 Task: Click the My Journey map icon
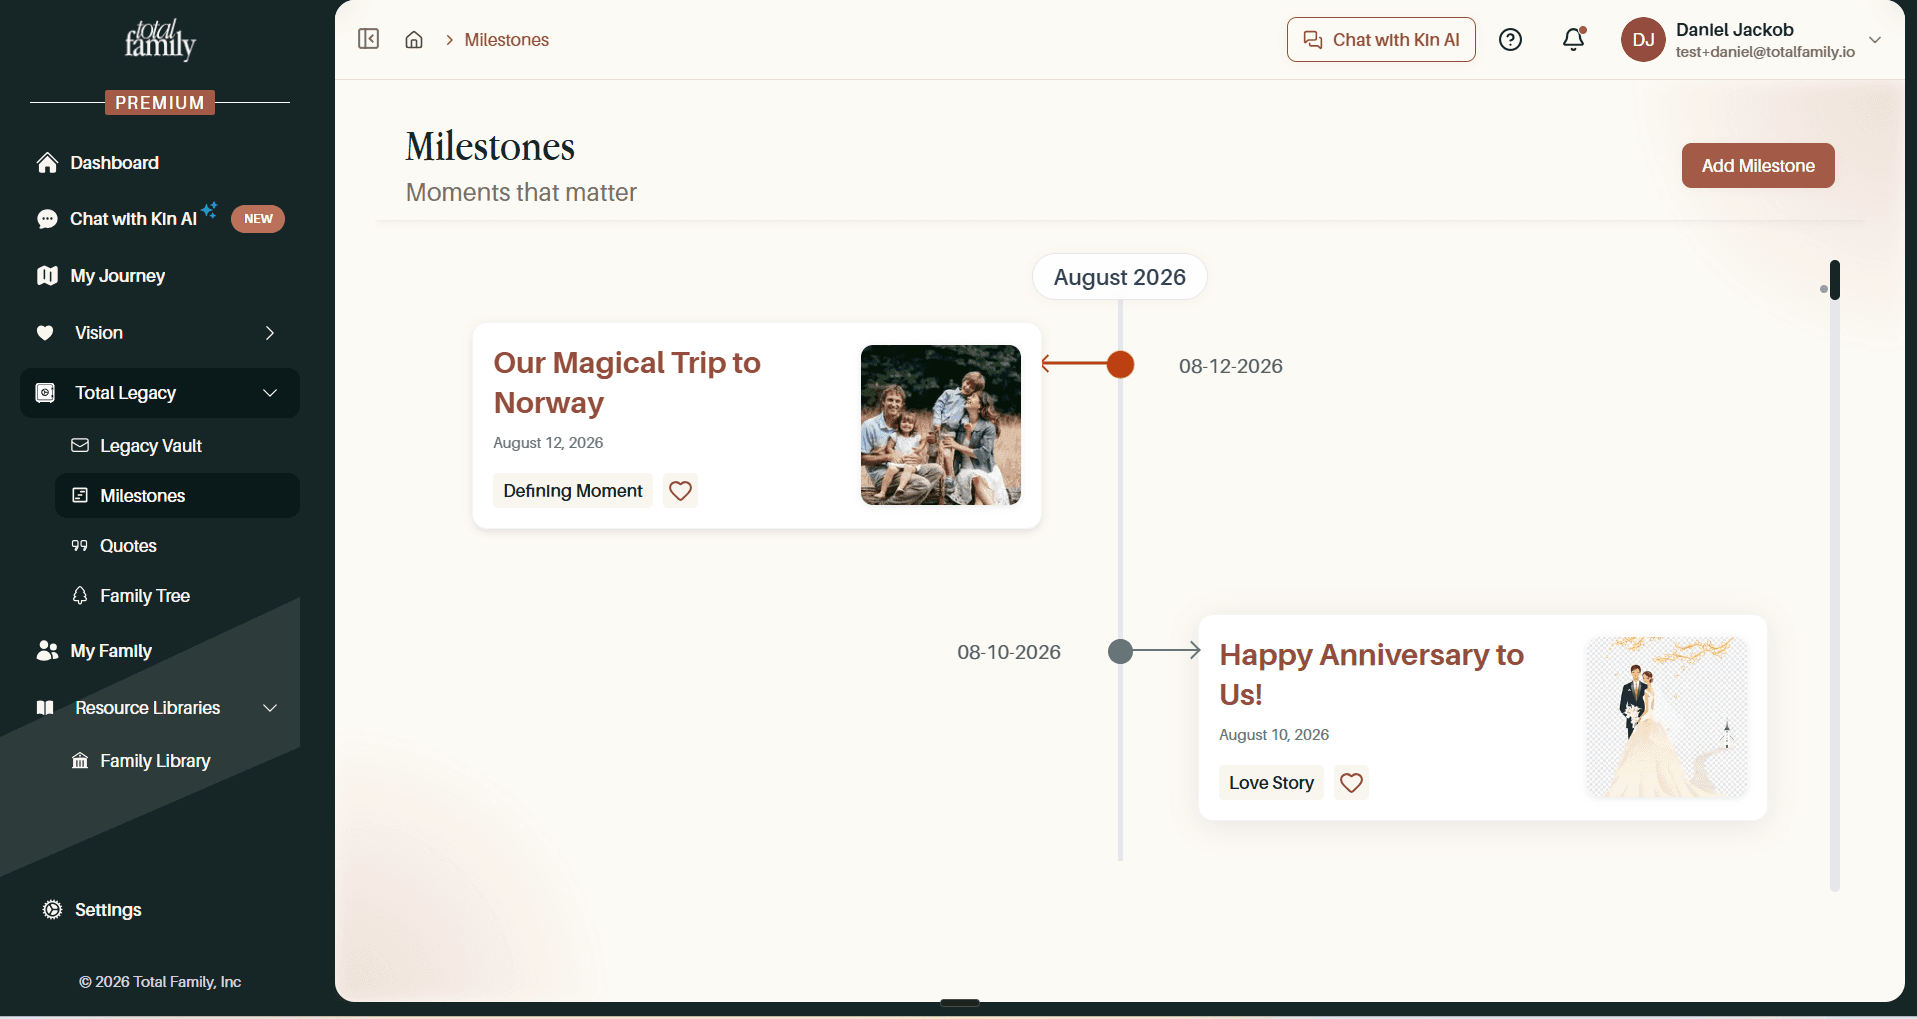tap(47, 276)
